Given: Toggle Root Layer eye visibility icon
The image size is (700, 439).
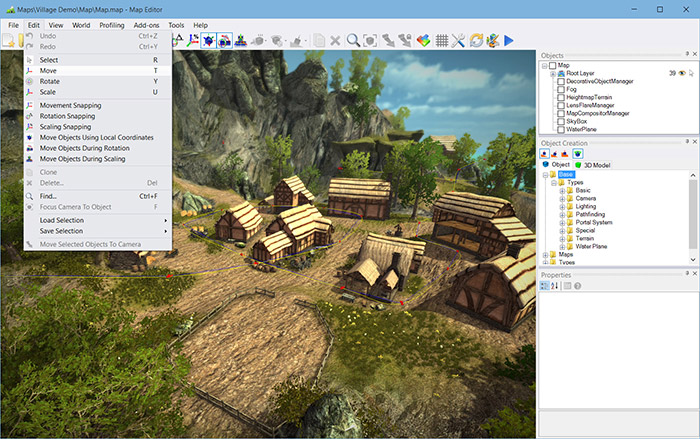Looking at the screenshot, I should (x=682, y=73).
